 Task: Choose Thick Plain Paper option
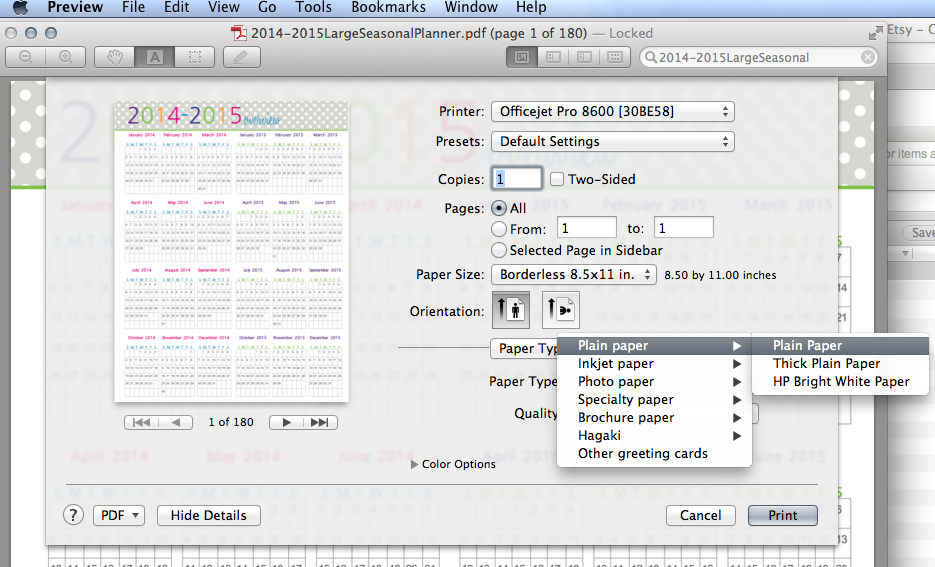(841, 364)
